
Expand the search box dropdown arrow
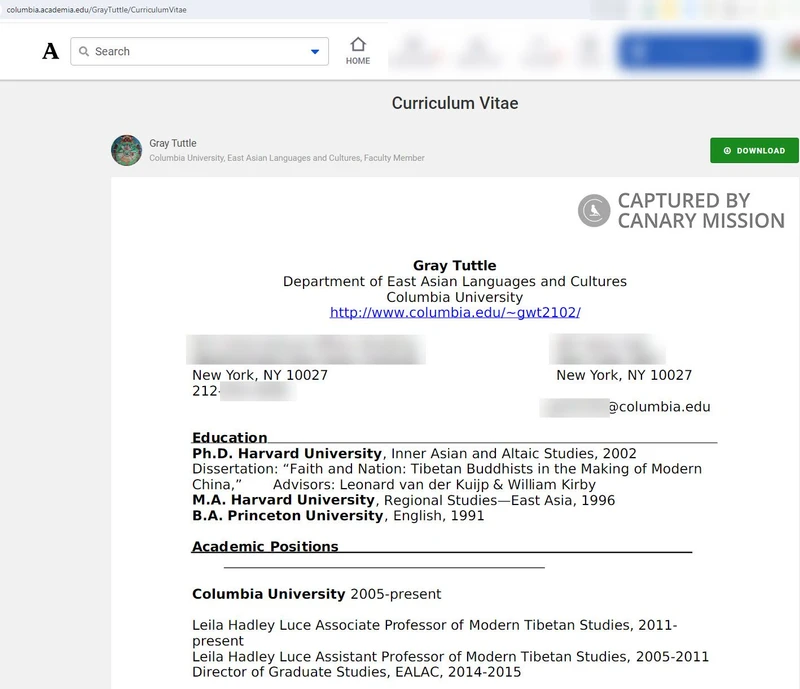point(315,52)
